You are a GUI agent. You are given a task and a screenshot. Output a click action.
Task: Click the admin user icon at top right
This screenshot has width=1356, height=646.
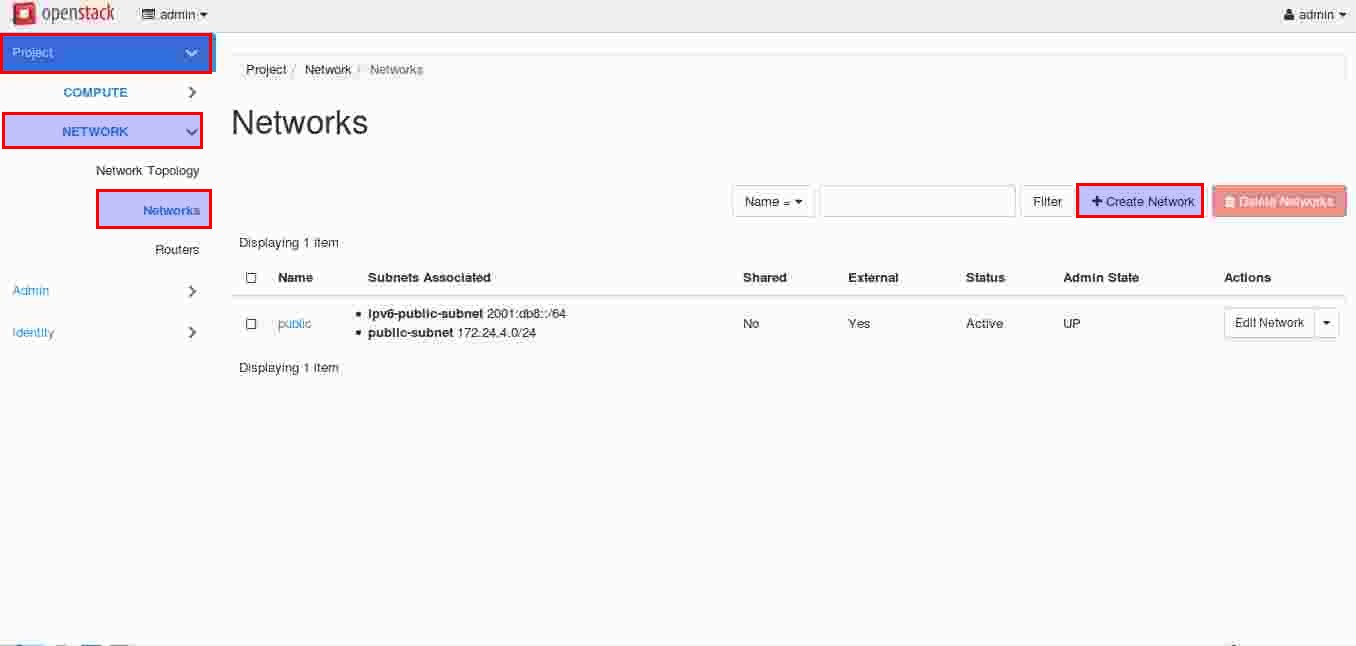(x=1289, y=15)
